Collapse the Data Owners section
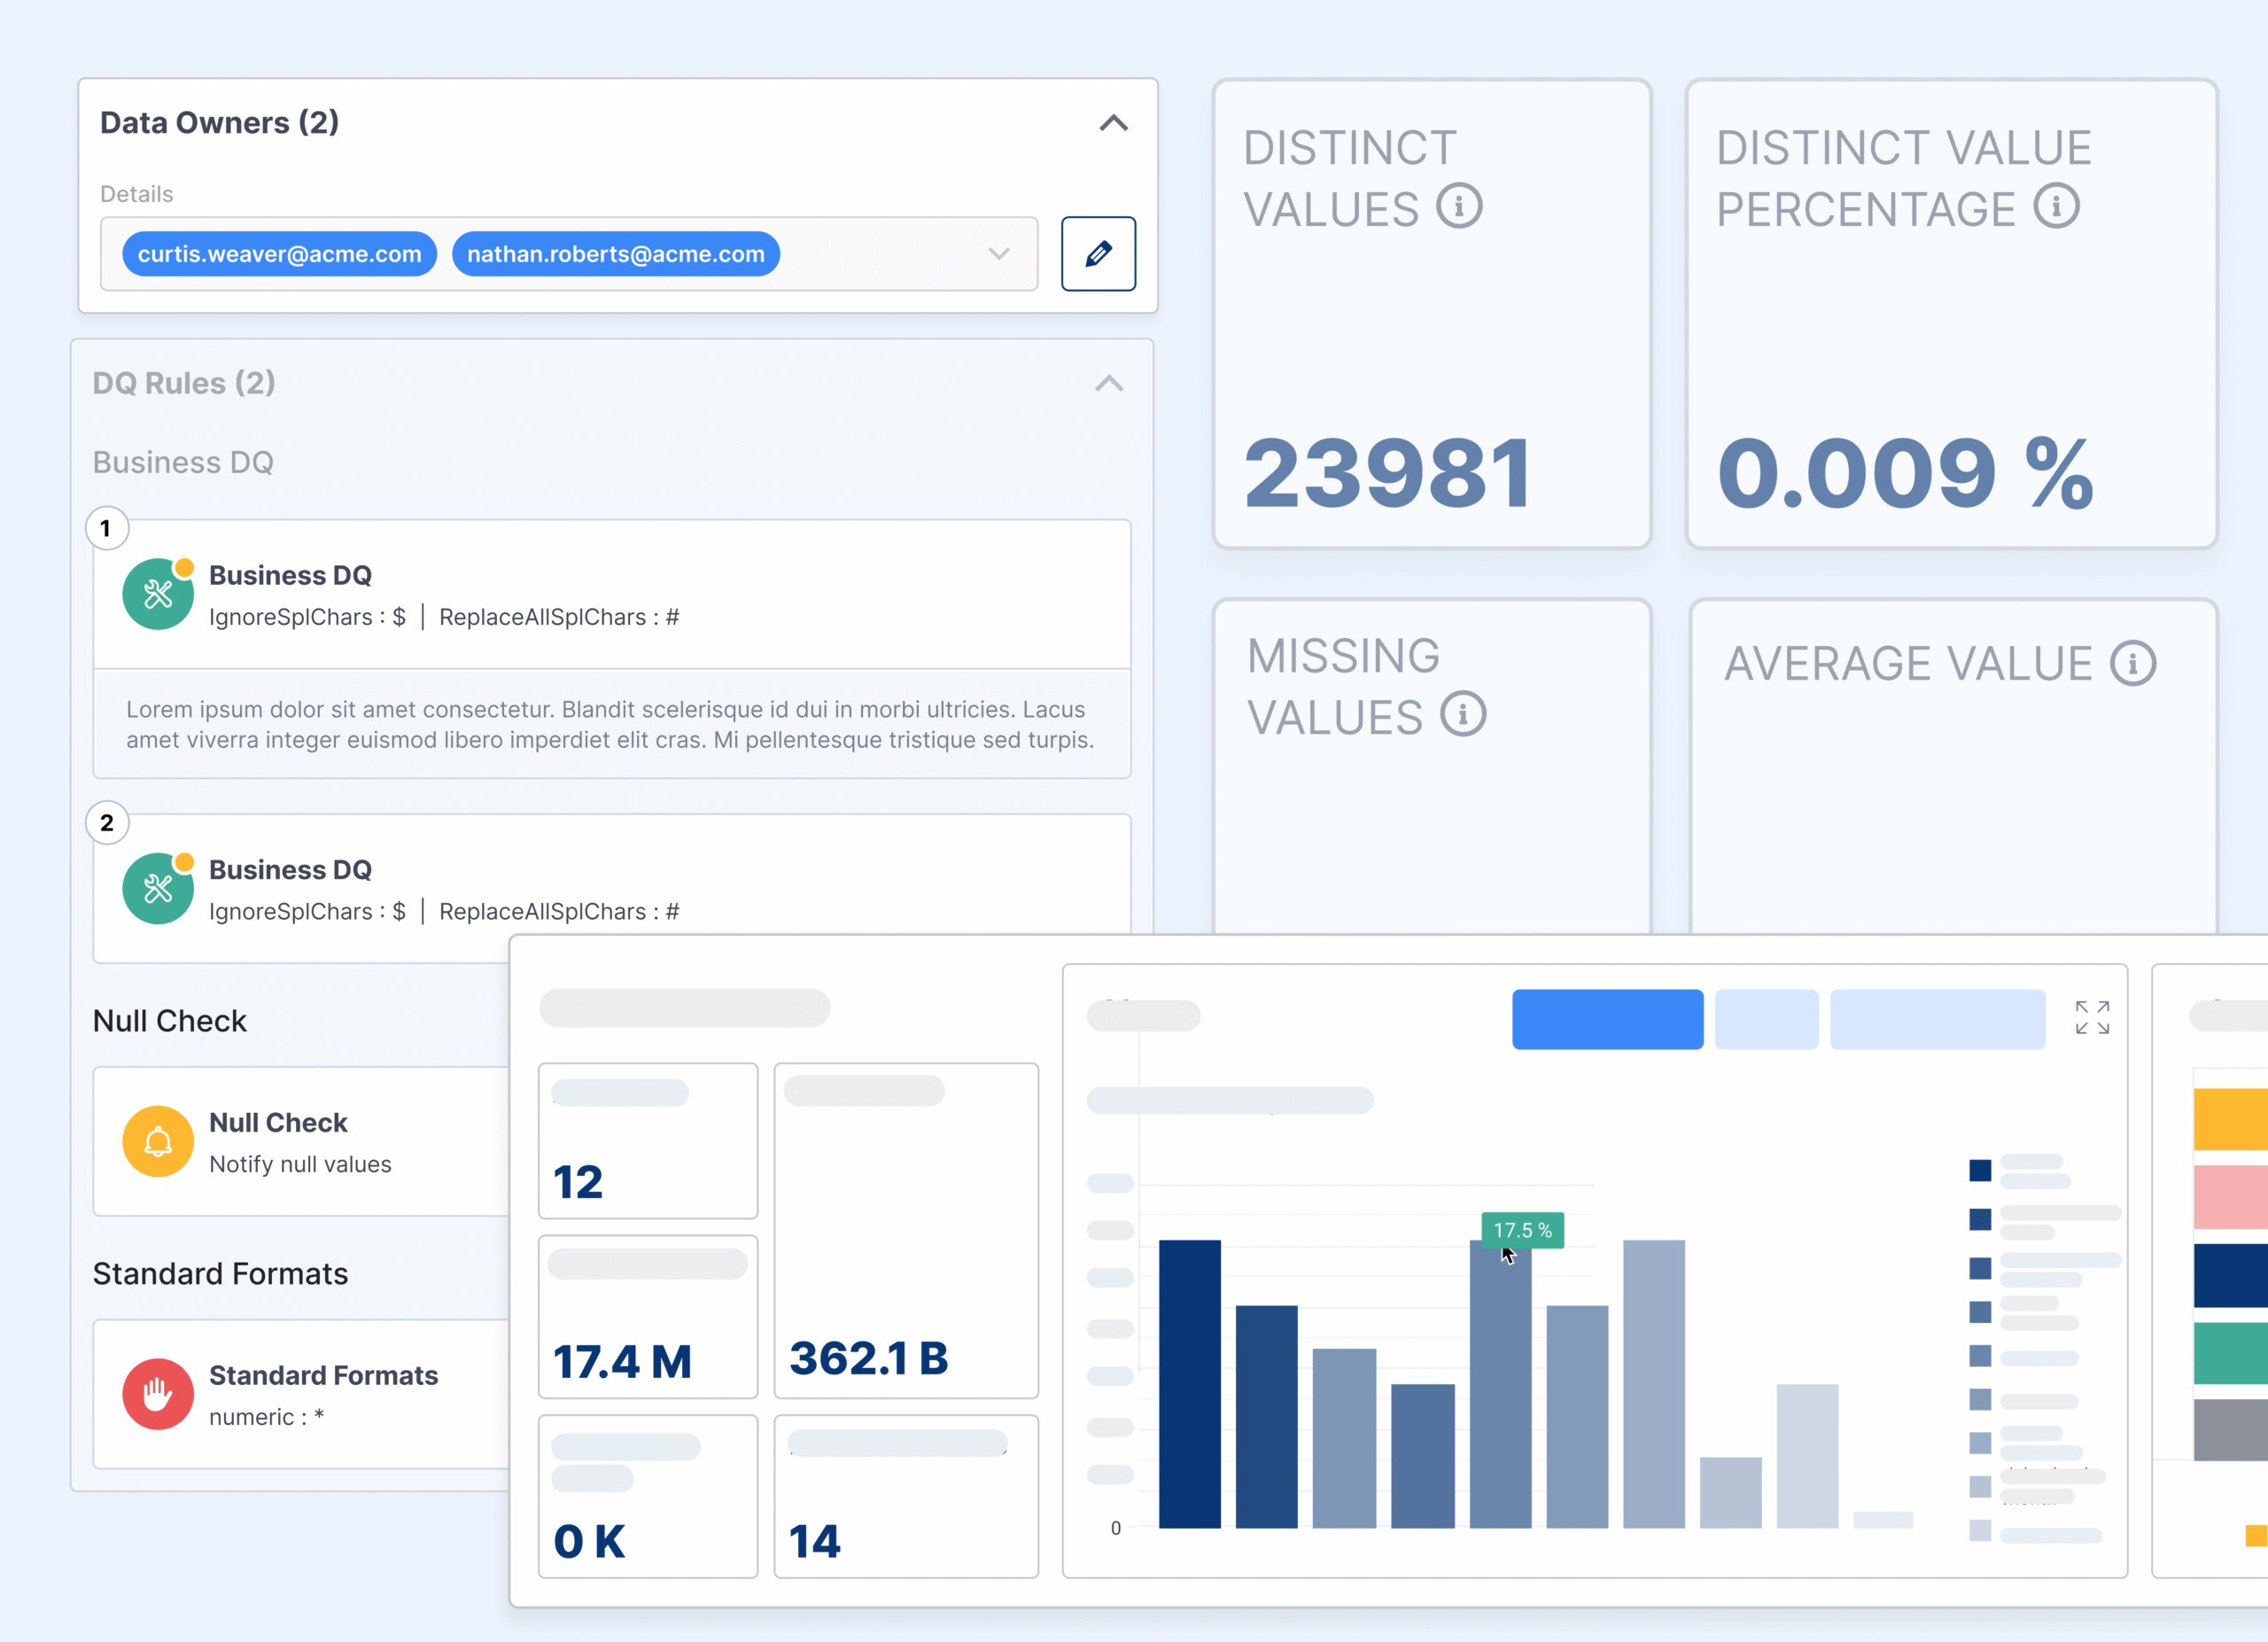The width and height of the screenshot is (2268, 1642). [1113, 123]
